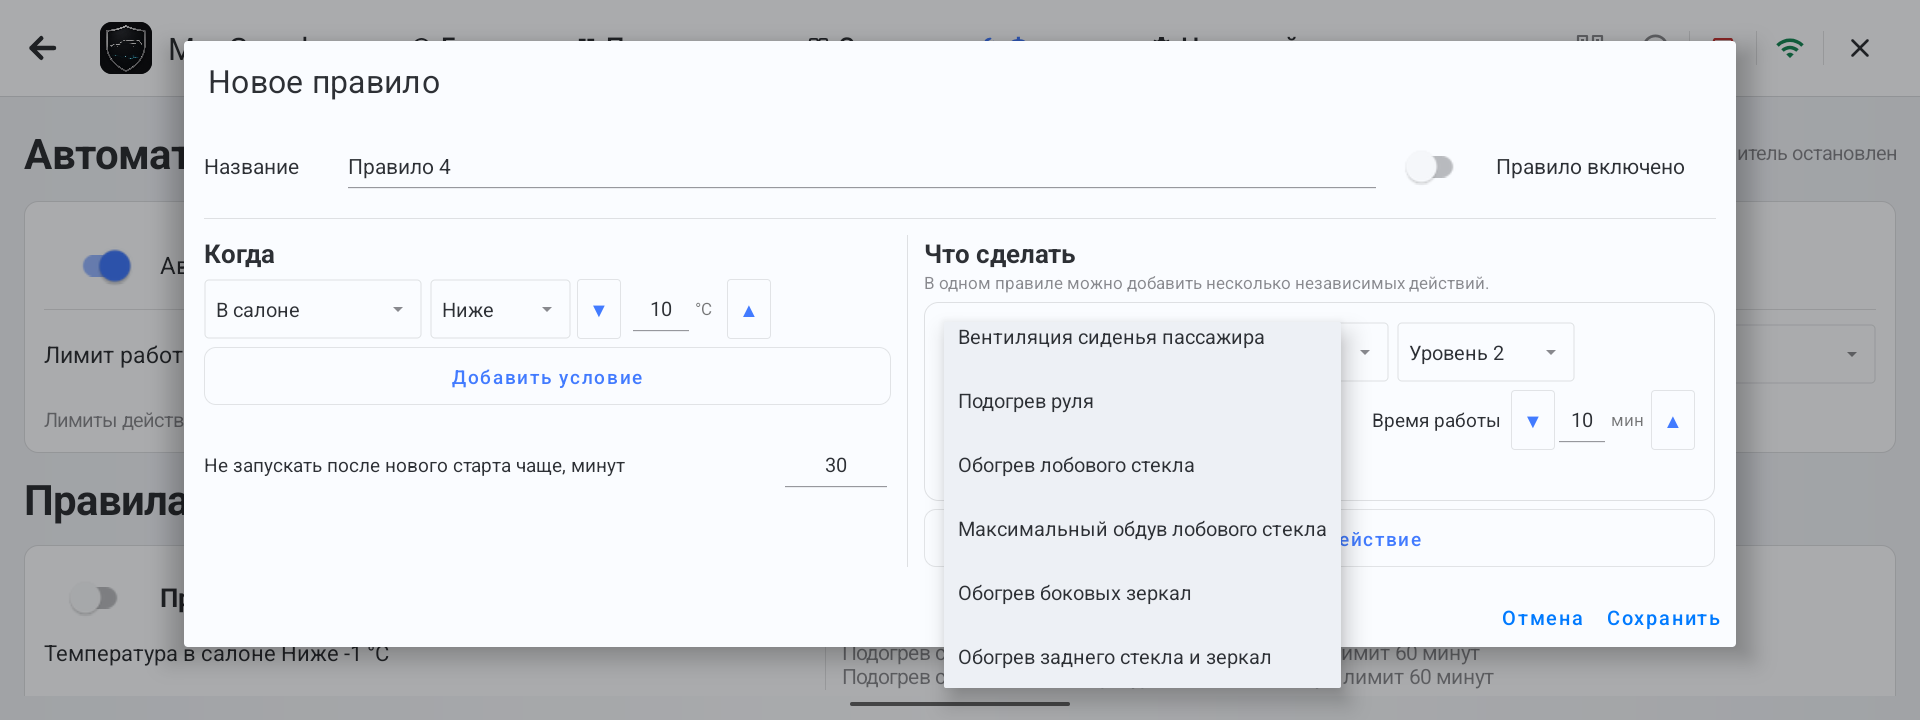1920x720 pixels.
Task: Click the "Новое правило" dialog title
Action: (x=324, y=82)
